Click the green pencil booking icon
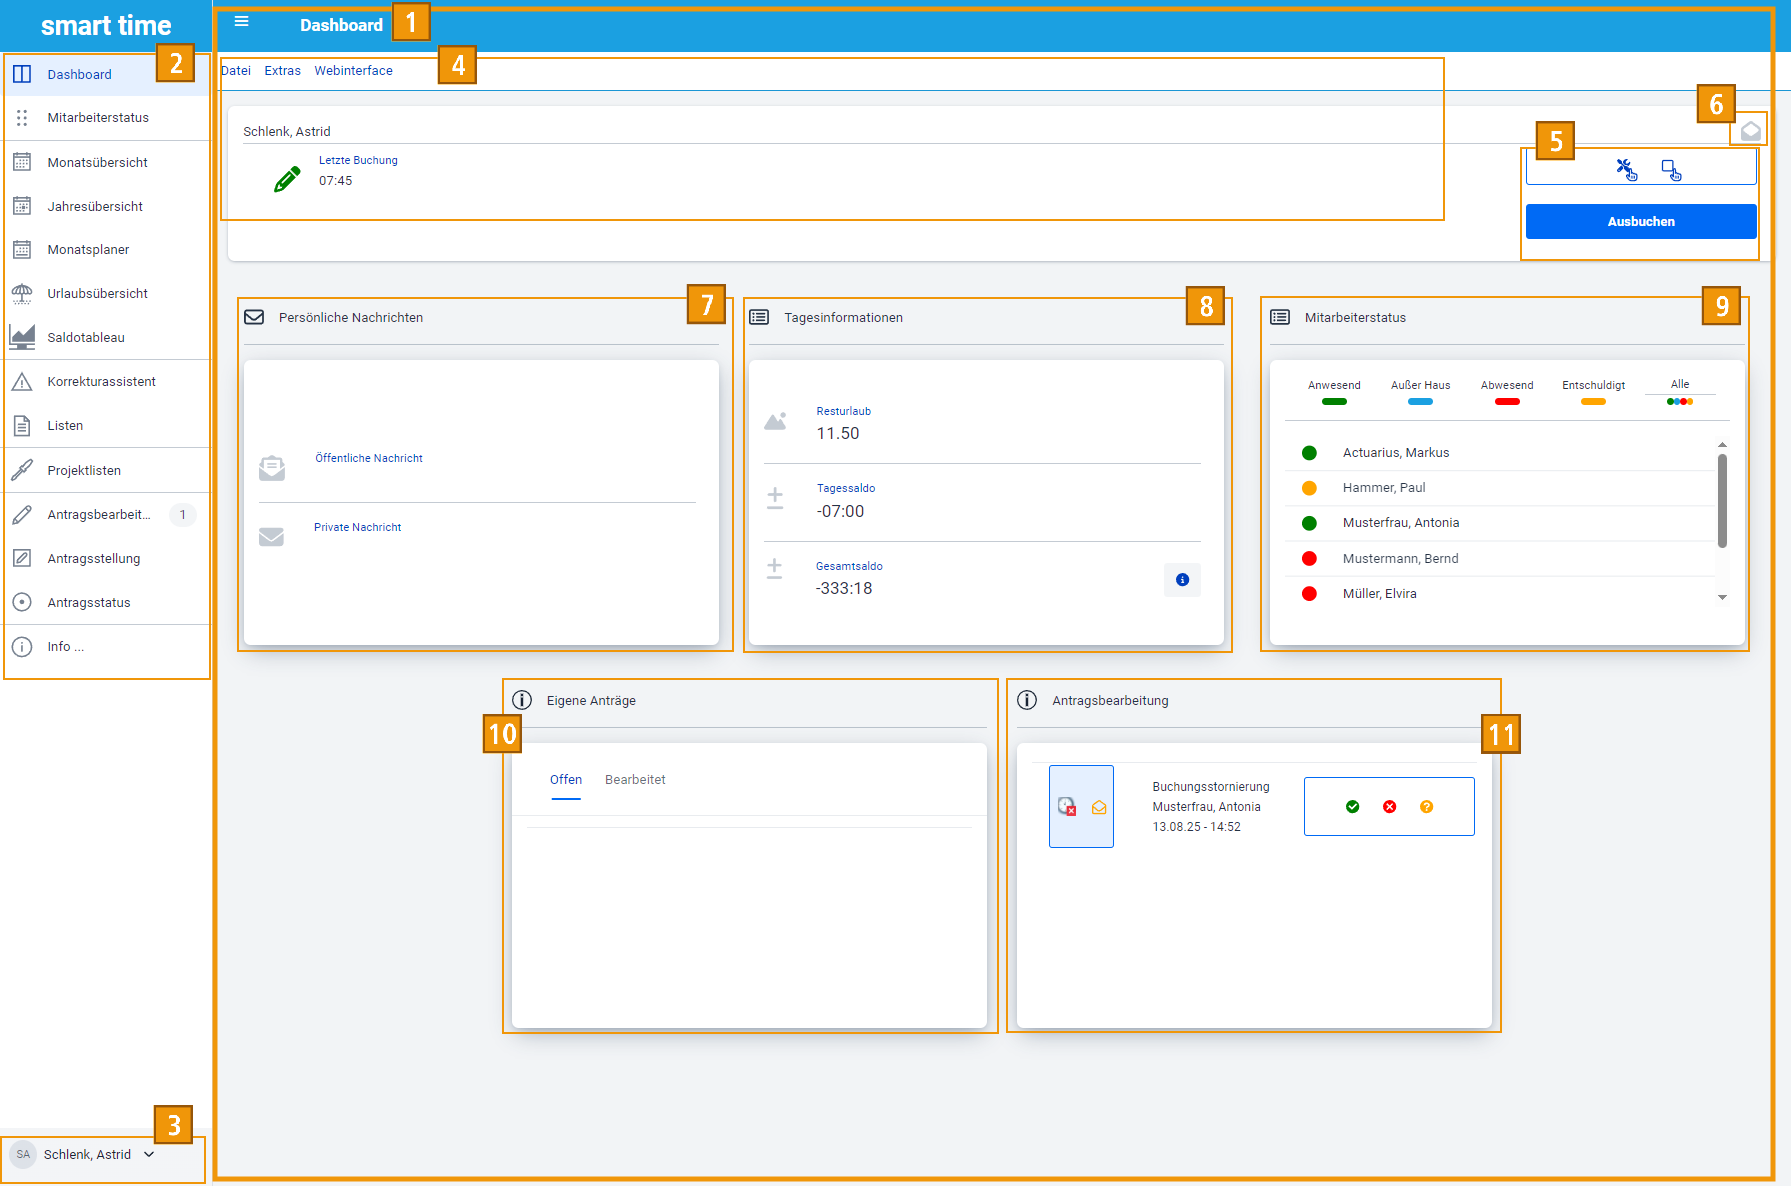The image size is (1791, 1186). click(x=287, y=179)
